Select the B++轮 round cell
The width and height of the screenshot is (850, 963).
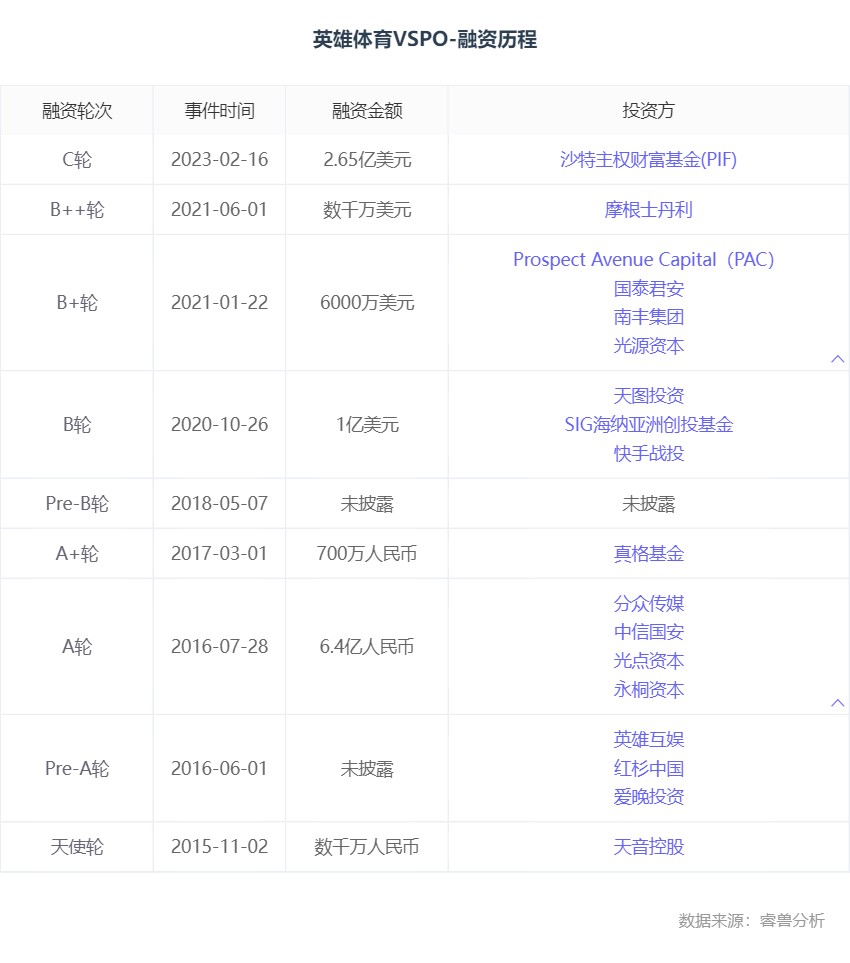point(77,210)
